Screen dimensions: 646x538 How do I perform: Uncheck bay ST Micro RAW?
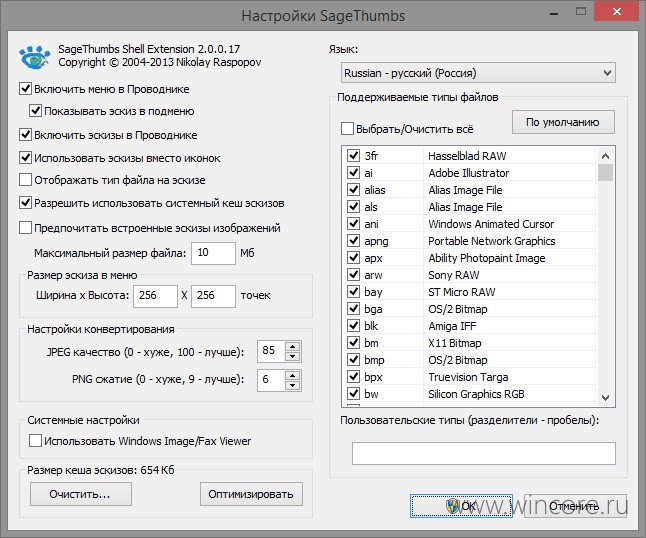[x=353, y=291]
